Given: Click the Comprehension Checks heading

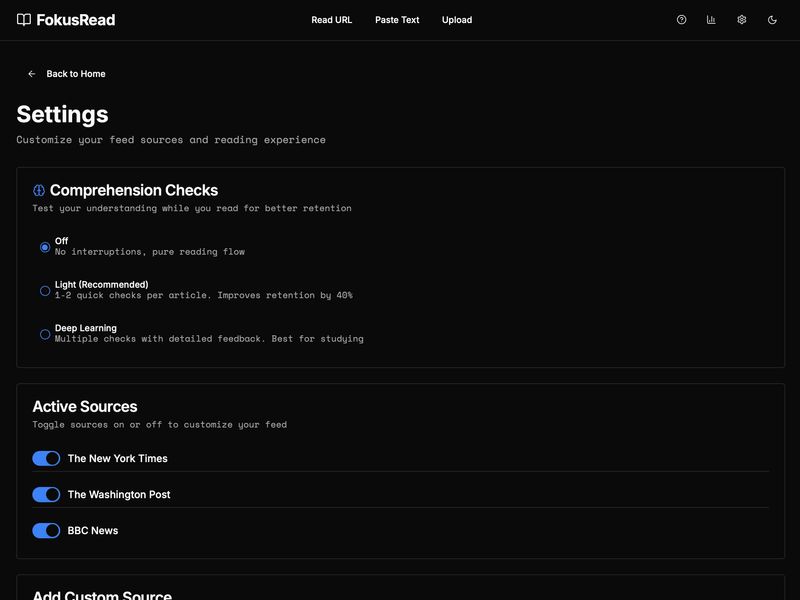Looking at the screenshot, I should coord(134,190).
